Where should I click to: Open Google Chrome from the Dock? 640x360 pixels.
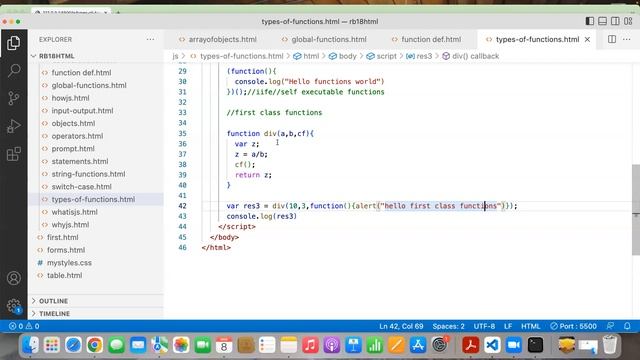94,345
